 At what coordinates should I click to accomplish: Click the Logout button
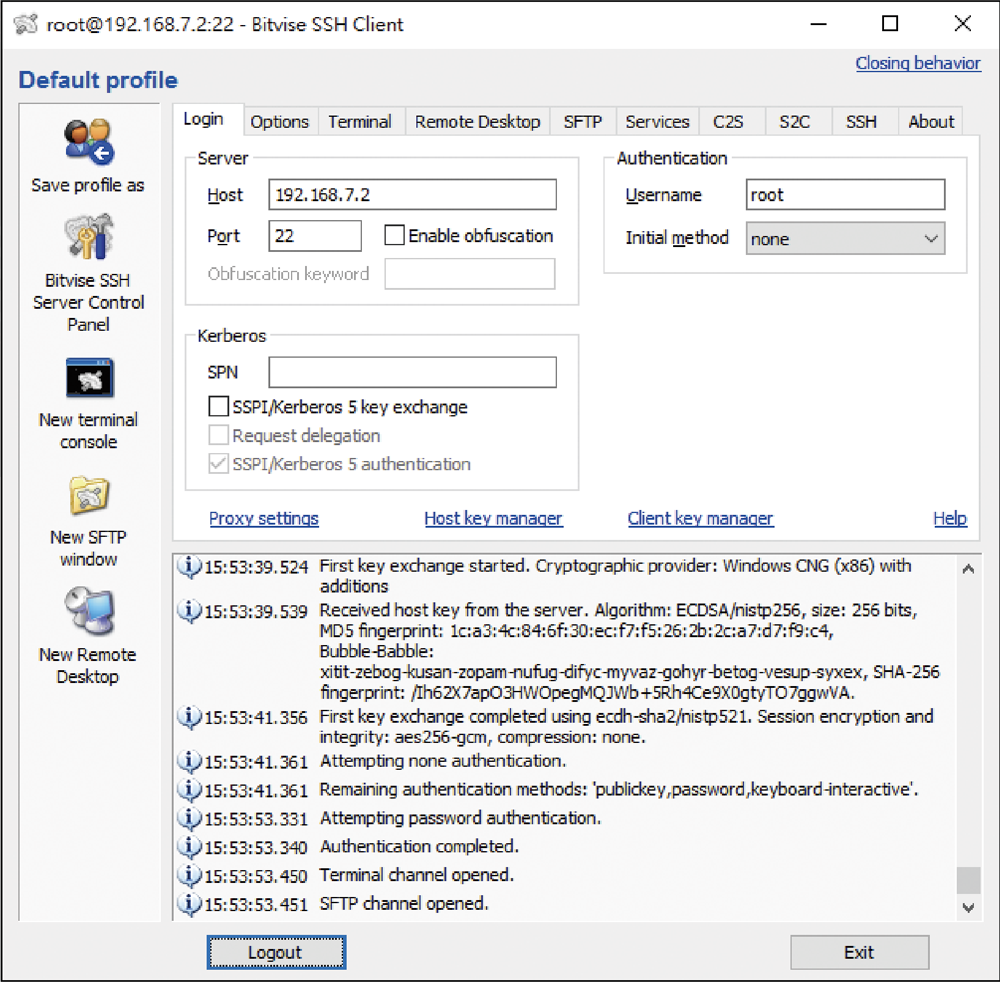coord(276,952)
